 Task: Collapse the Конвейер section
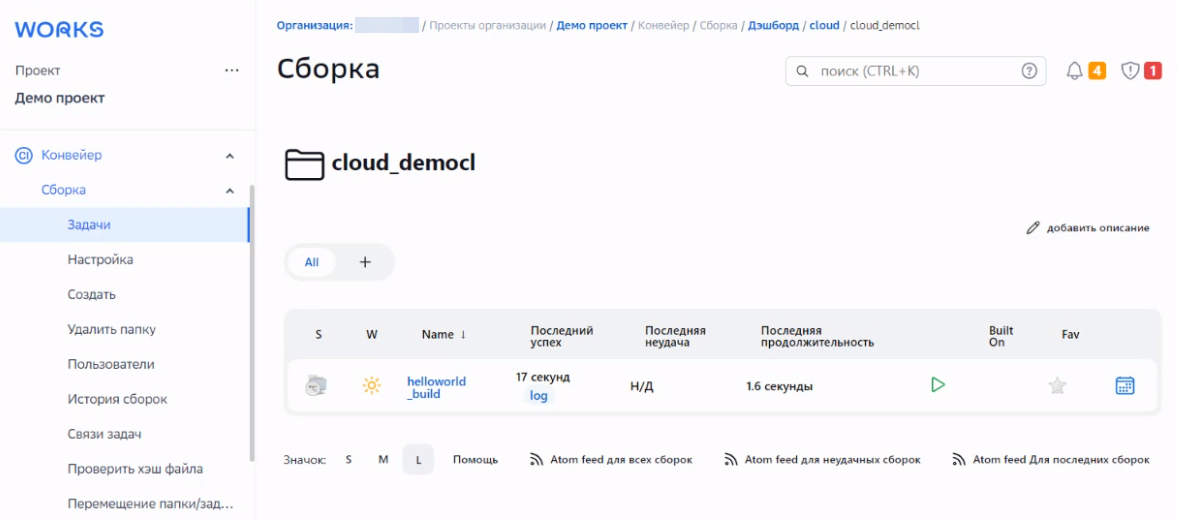230,156
